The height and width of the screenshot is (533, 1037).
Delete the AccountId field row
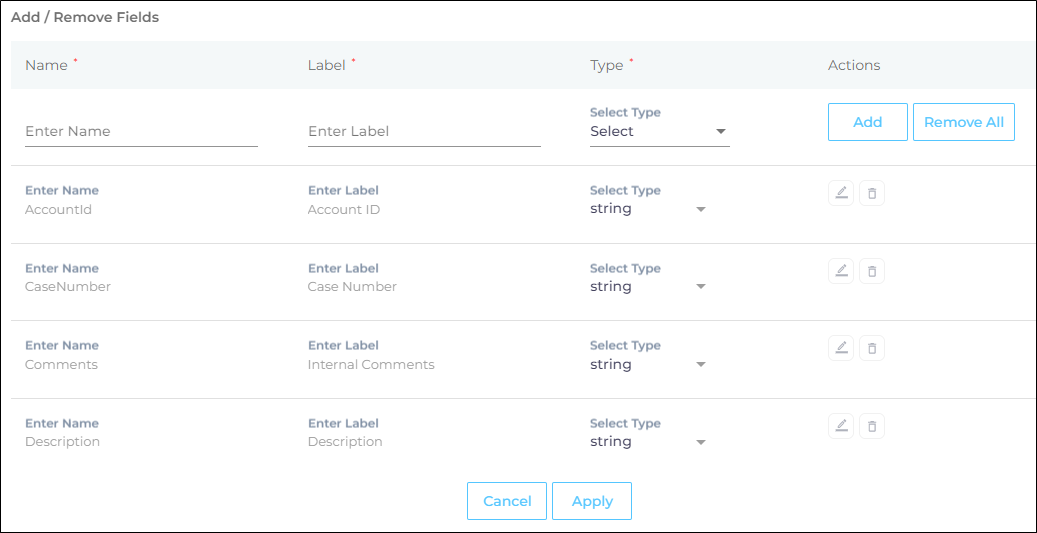click(872, 193)
